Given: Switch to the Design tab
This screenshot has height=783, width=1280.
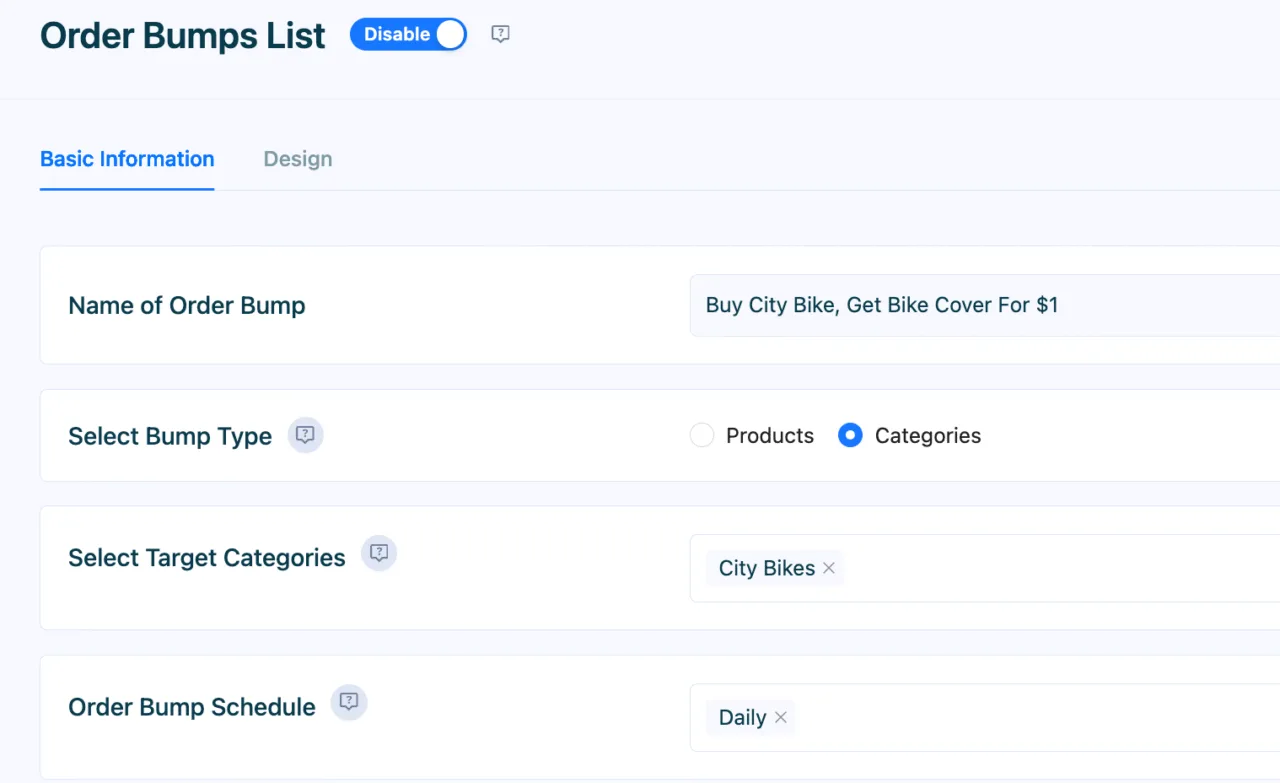Looking at the screenshot, I should point(298,159).
